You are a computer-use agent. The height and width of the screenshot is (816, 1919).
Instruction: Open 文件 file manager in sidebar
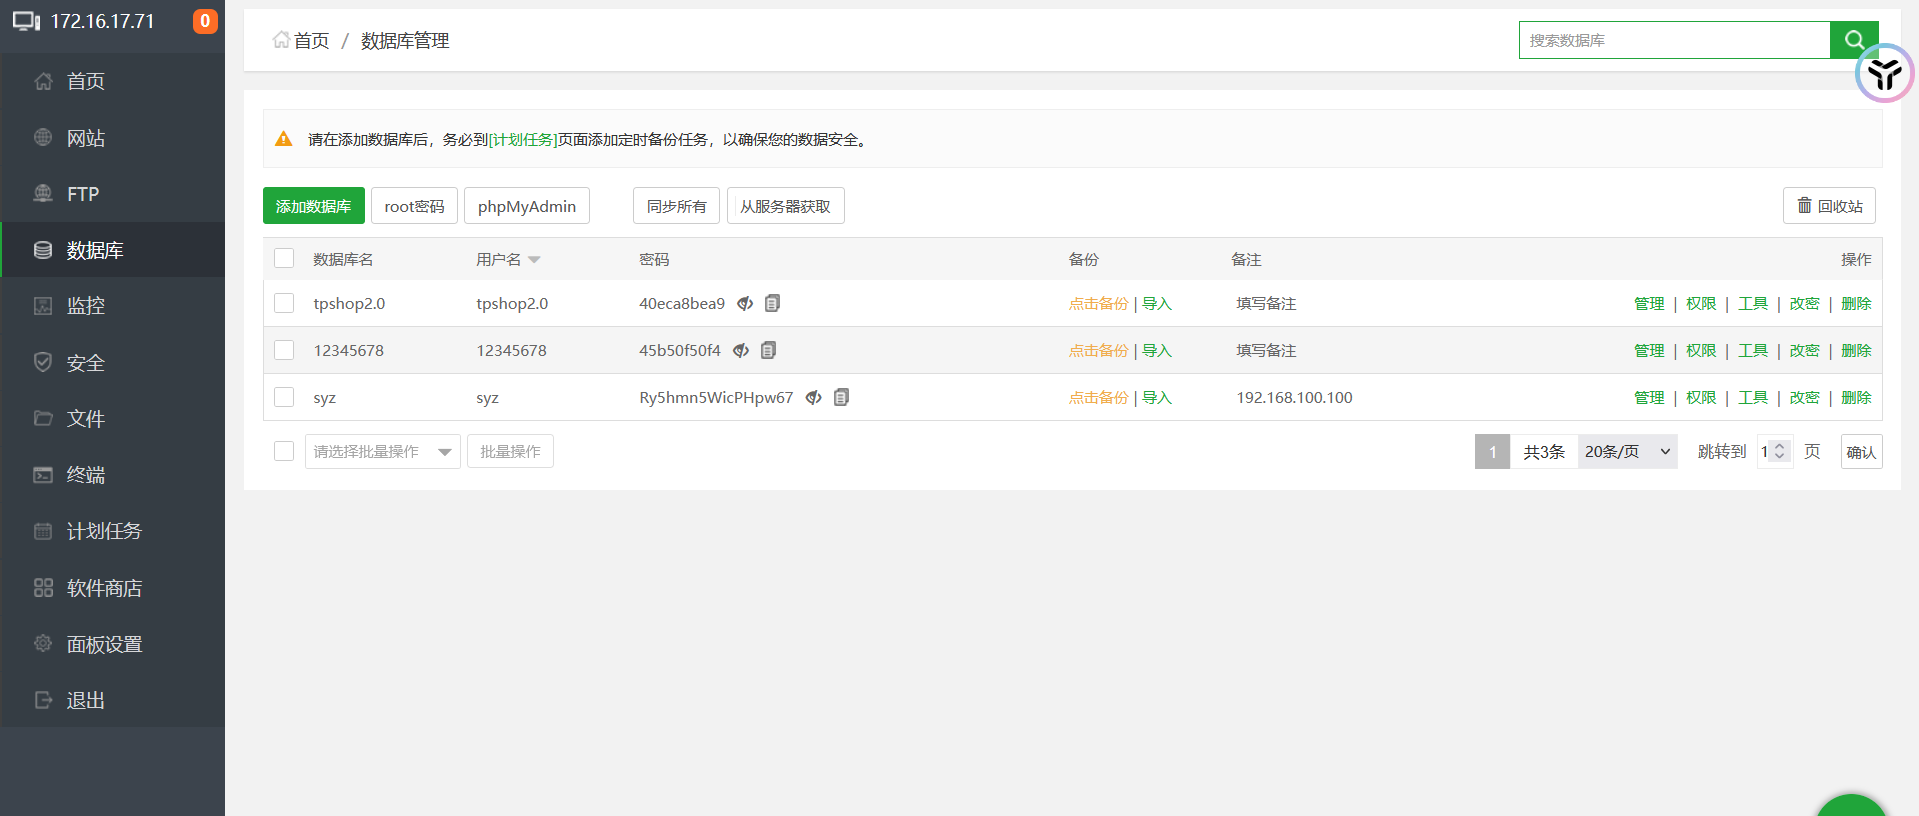[112, 419]
